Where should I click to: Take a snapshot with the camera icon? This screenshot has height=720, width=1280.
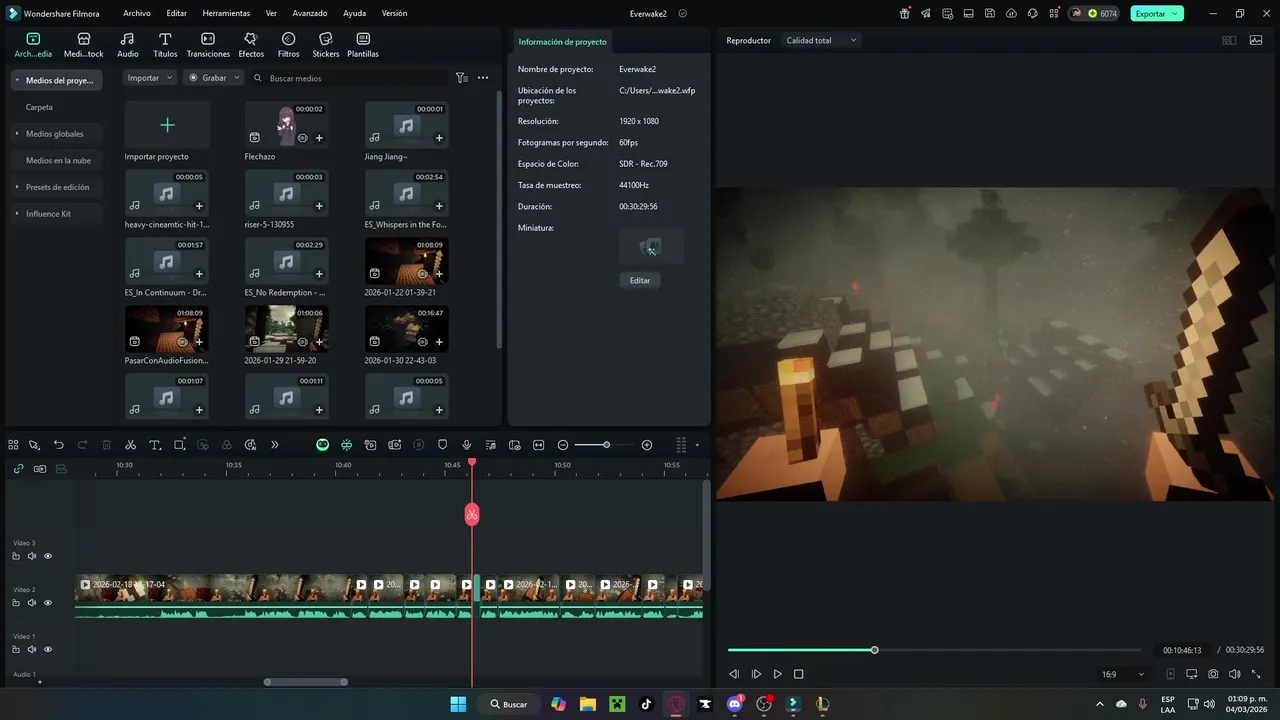pos(1213,674)
